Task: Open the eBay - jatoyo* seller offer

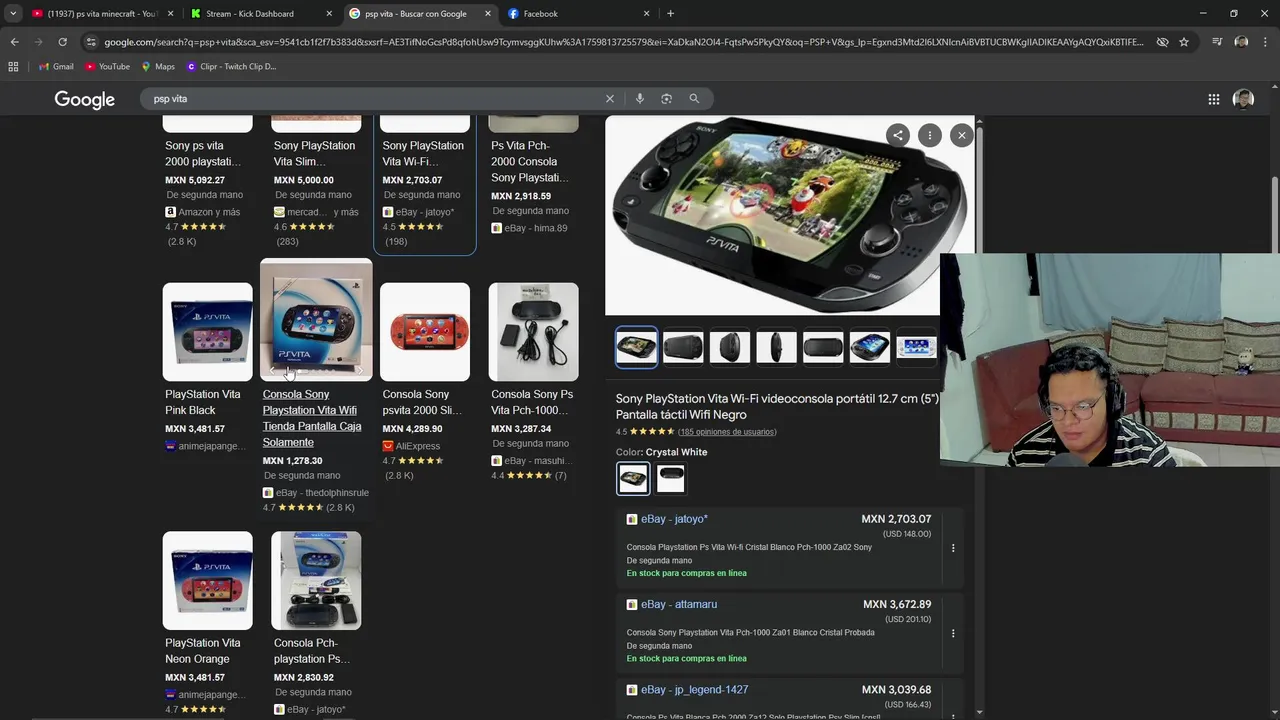Action: [x=674, y=519]
